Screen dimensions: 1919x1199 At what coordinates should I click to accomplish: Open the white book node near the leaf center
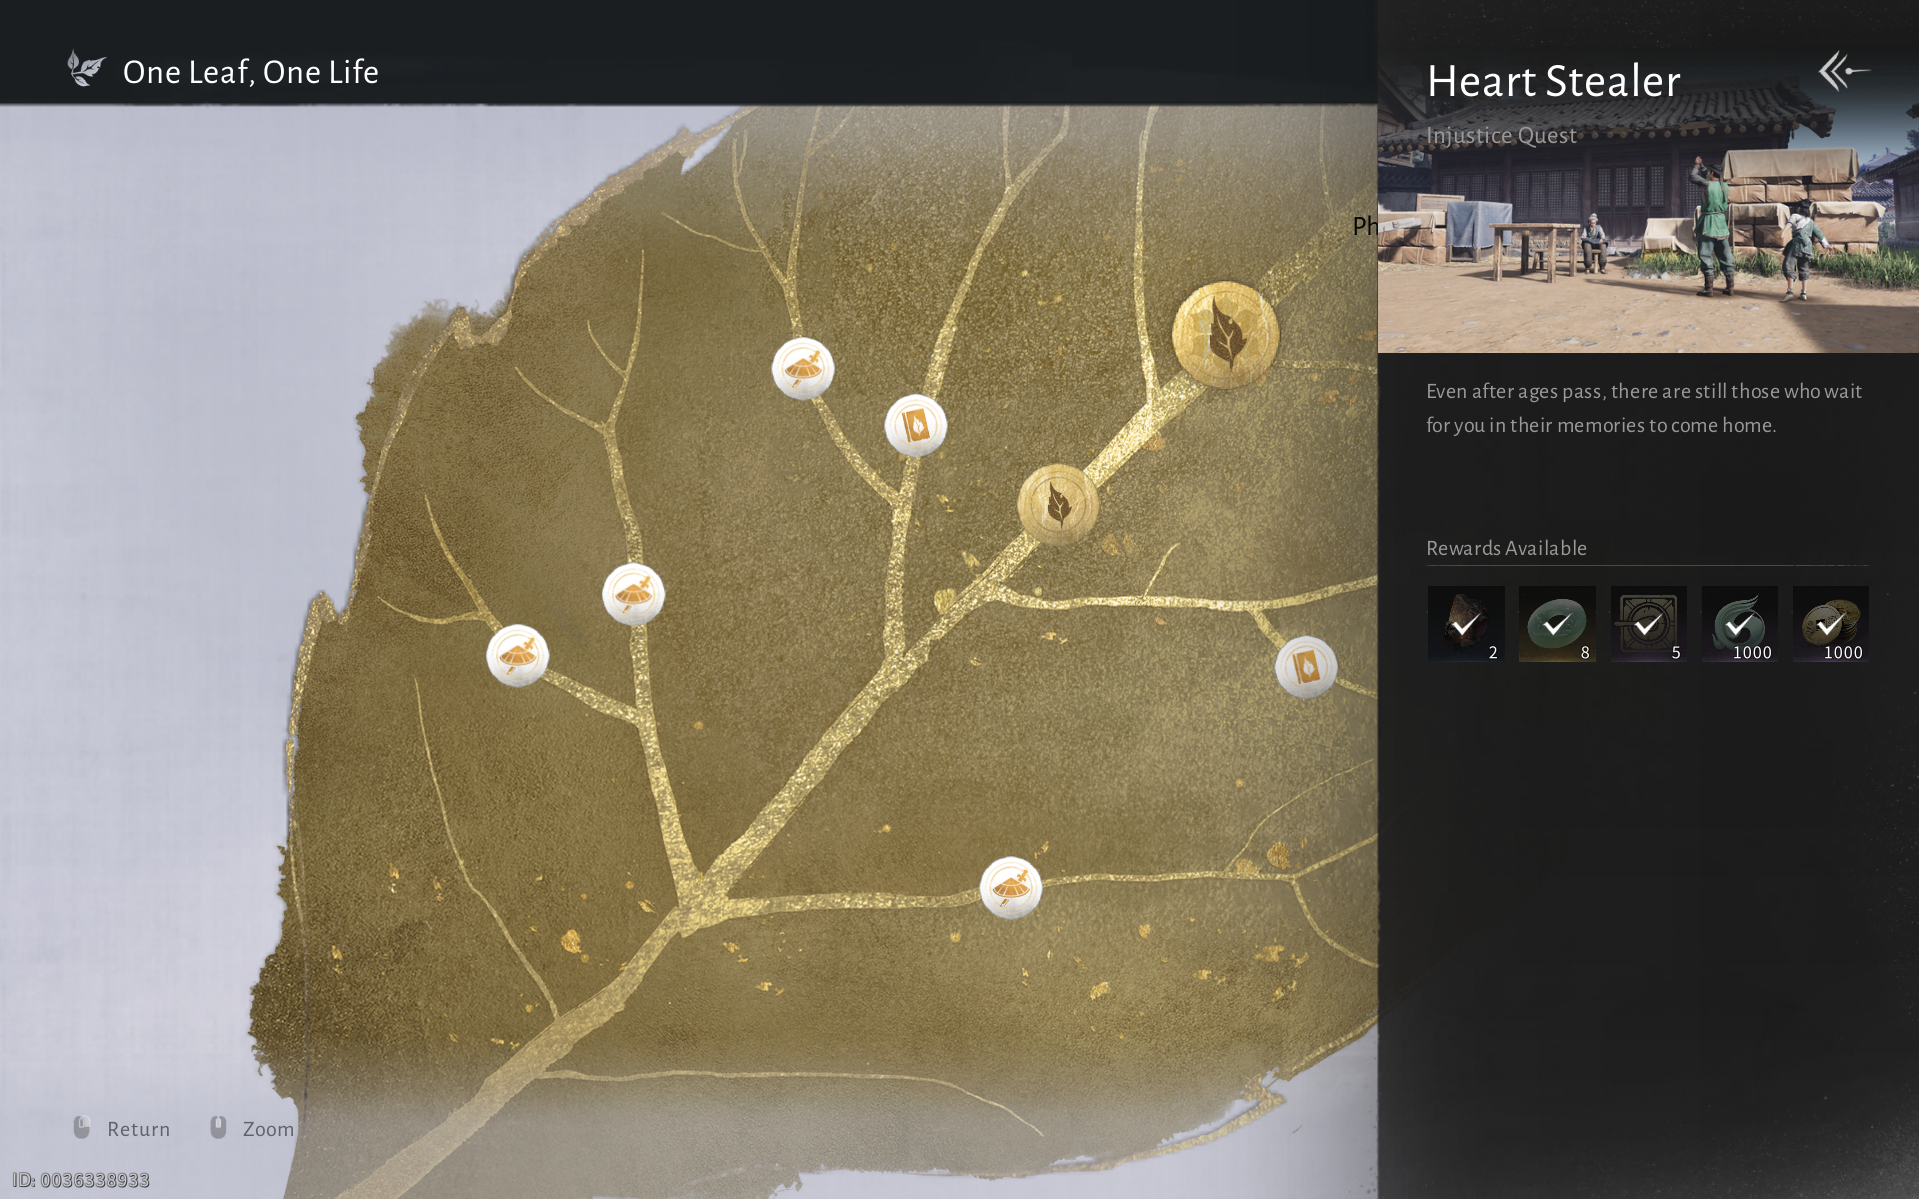click(x=916, y=426)
